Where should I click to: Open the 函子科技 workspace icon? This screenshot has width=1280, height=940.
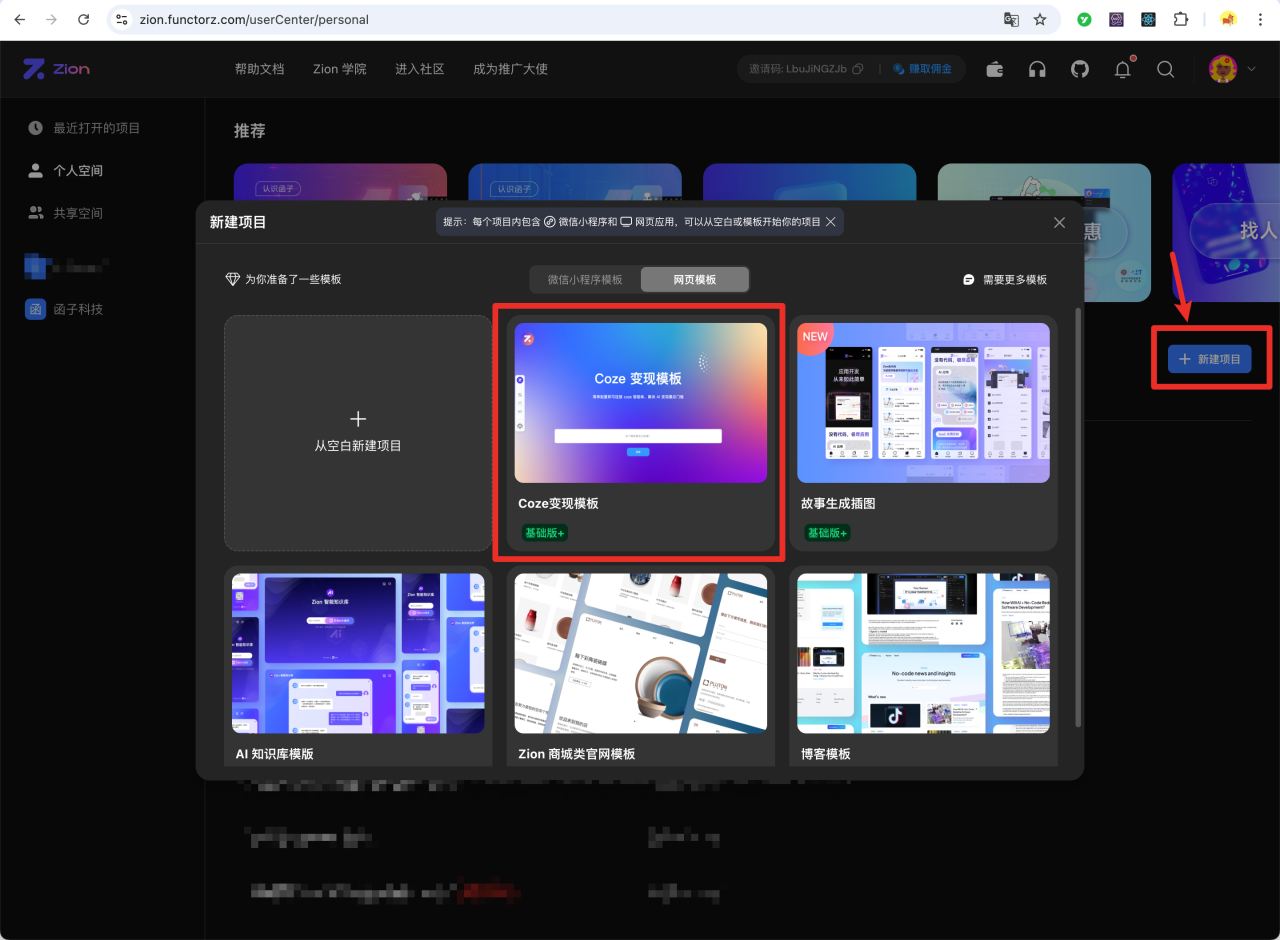tap(36, 309)
